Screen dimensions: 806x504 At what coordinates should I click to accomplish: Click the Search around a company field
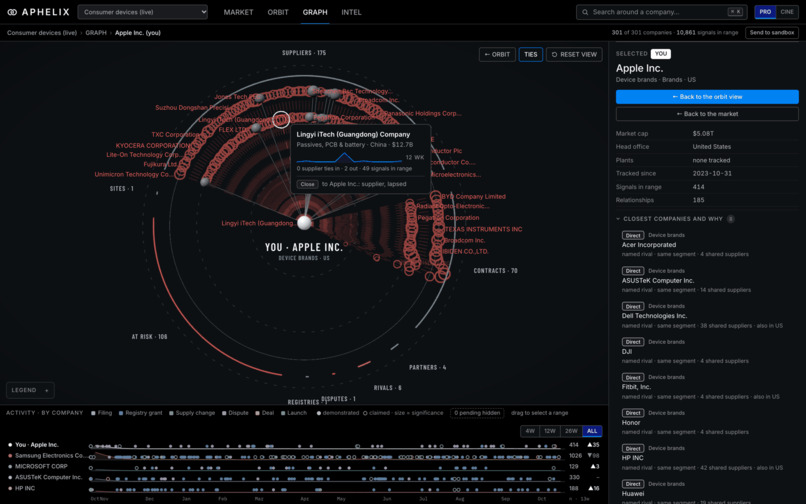click(661, 12)
